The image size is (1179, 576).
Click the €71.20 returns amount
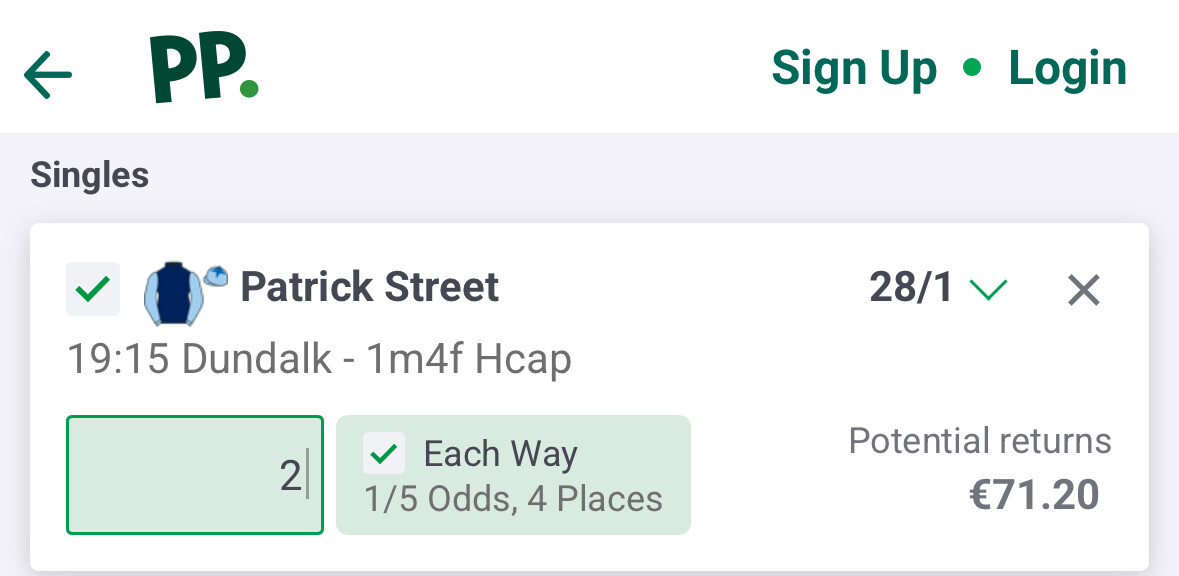click(1034, 494)
